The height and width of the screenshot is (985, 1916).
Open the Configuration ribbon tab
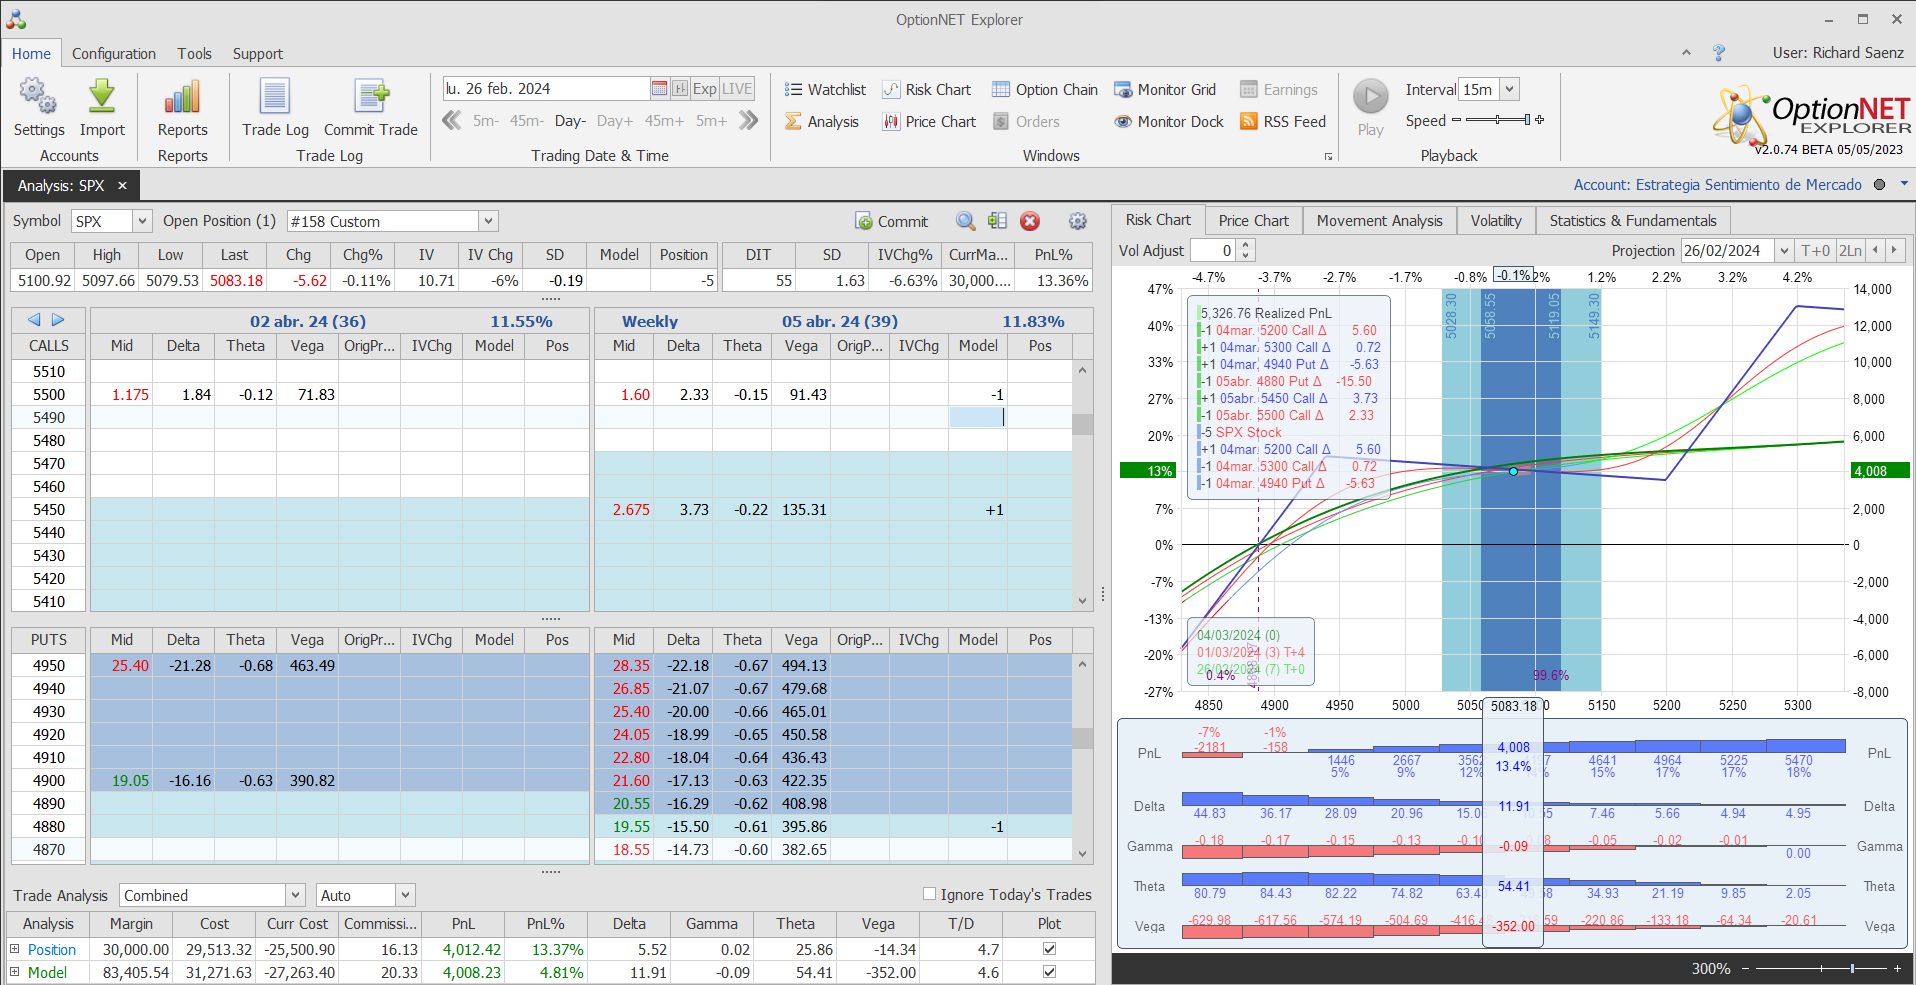[114, 54]
